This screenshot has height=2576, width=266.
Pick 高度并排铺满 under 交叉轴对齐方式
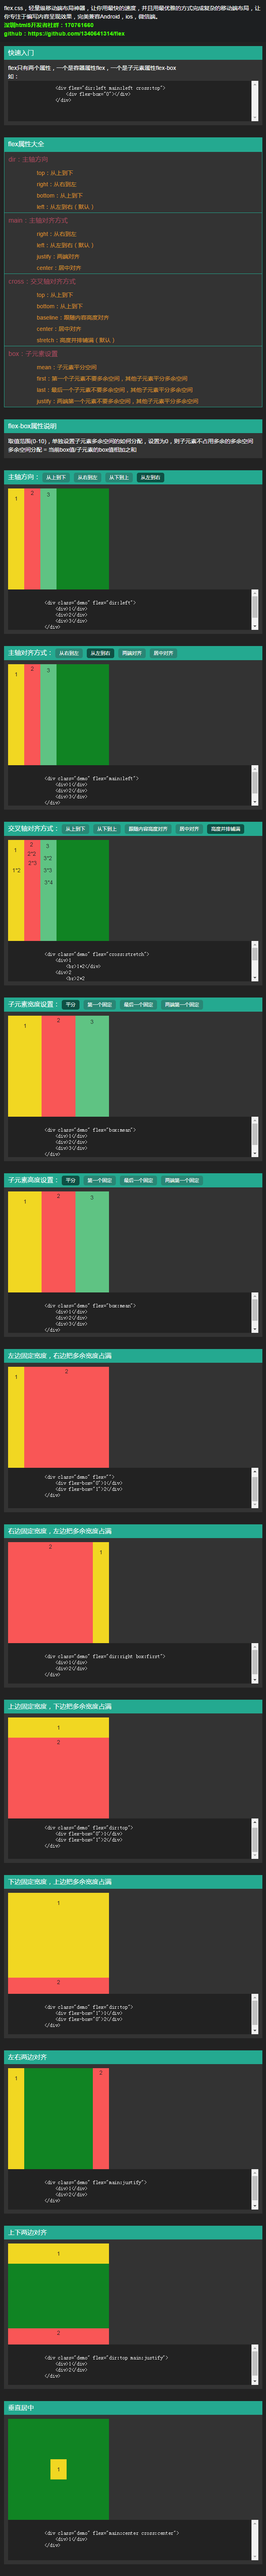click(x=225, y=829)
